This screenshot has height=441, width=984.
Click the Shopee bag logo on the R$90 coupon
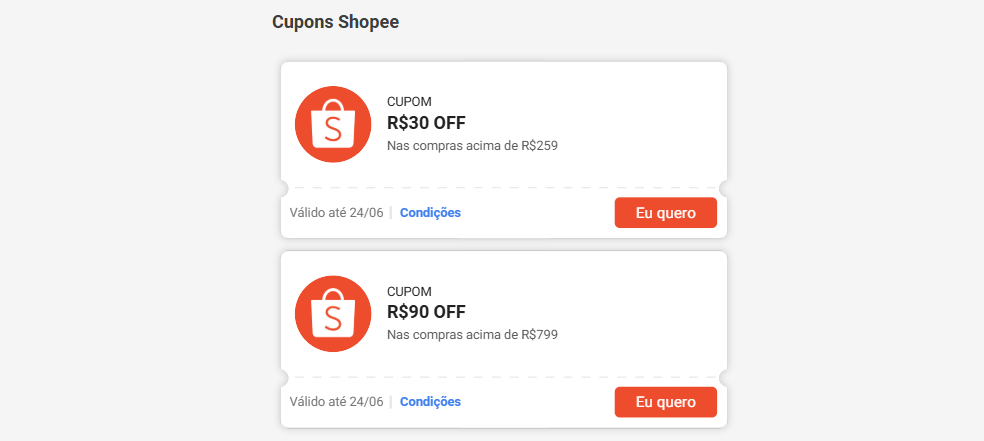[333, 313]
